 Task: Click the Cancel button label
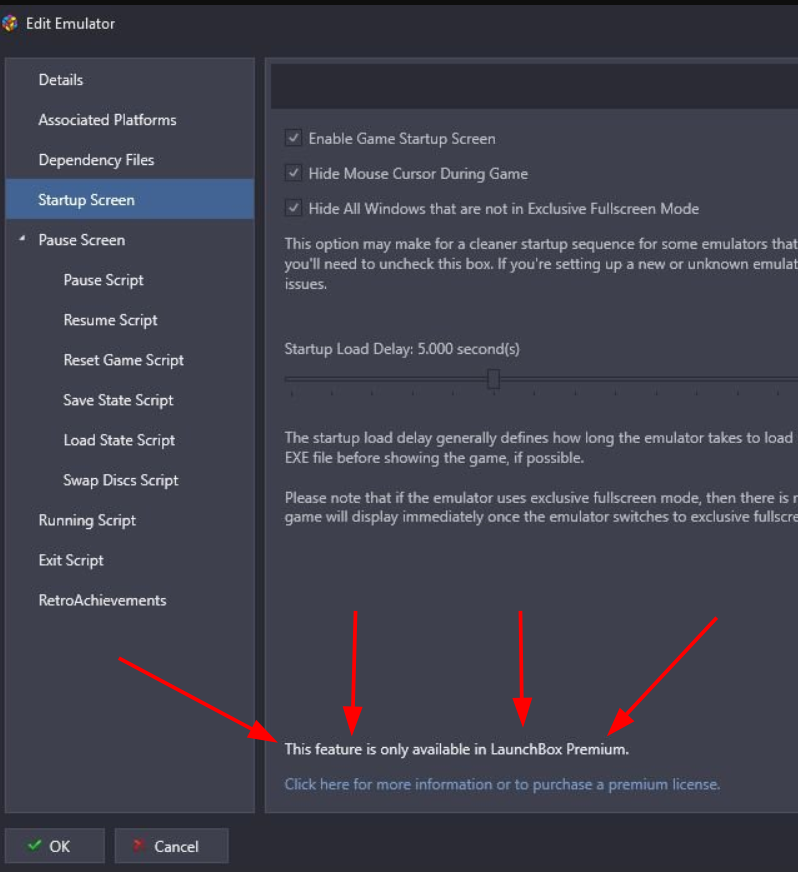(x=176, y=846)
